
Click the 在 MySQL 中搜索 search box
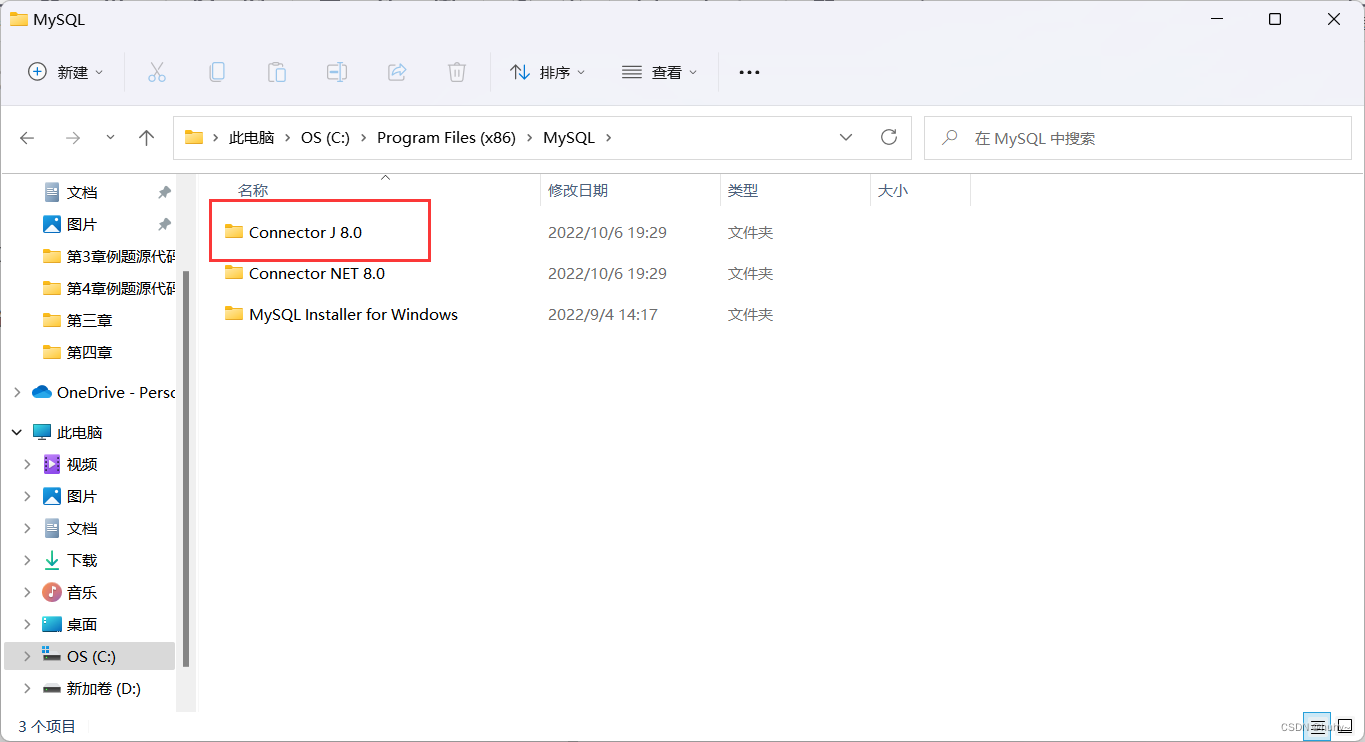click(1138, 138)
